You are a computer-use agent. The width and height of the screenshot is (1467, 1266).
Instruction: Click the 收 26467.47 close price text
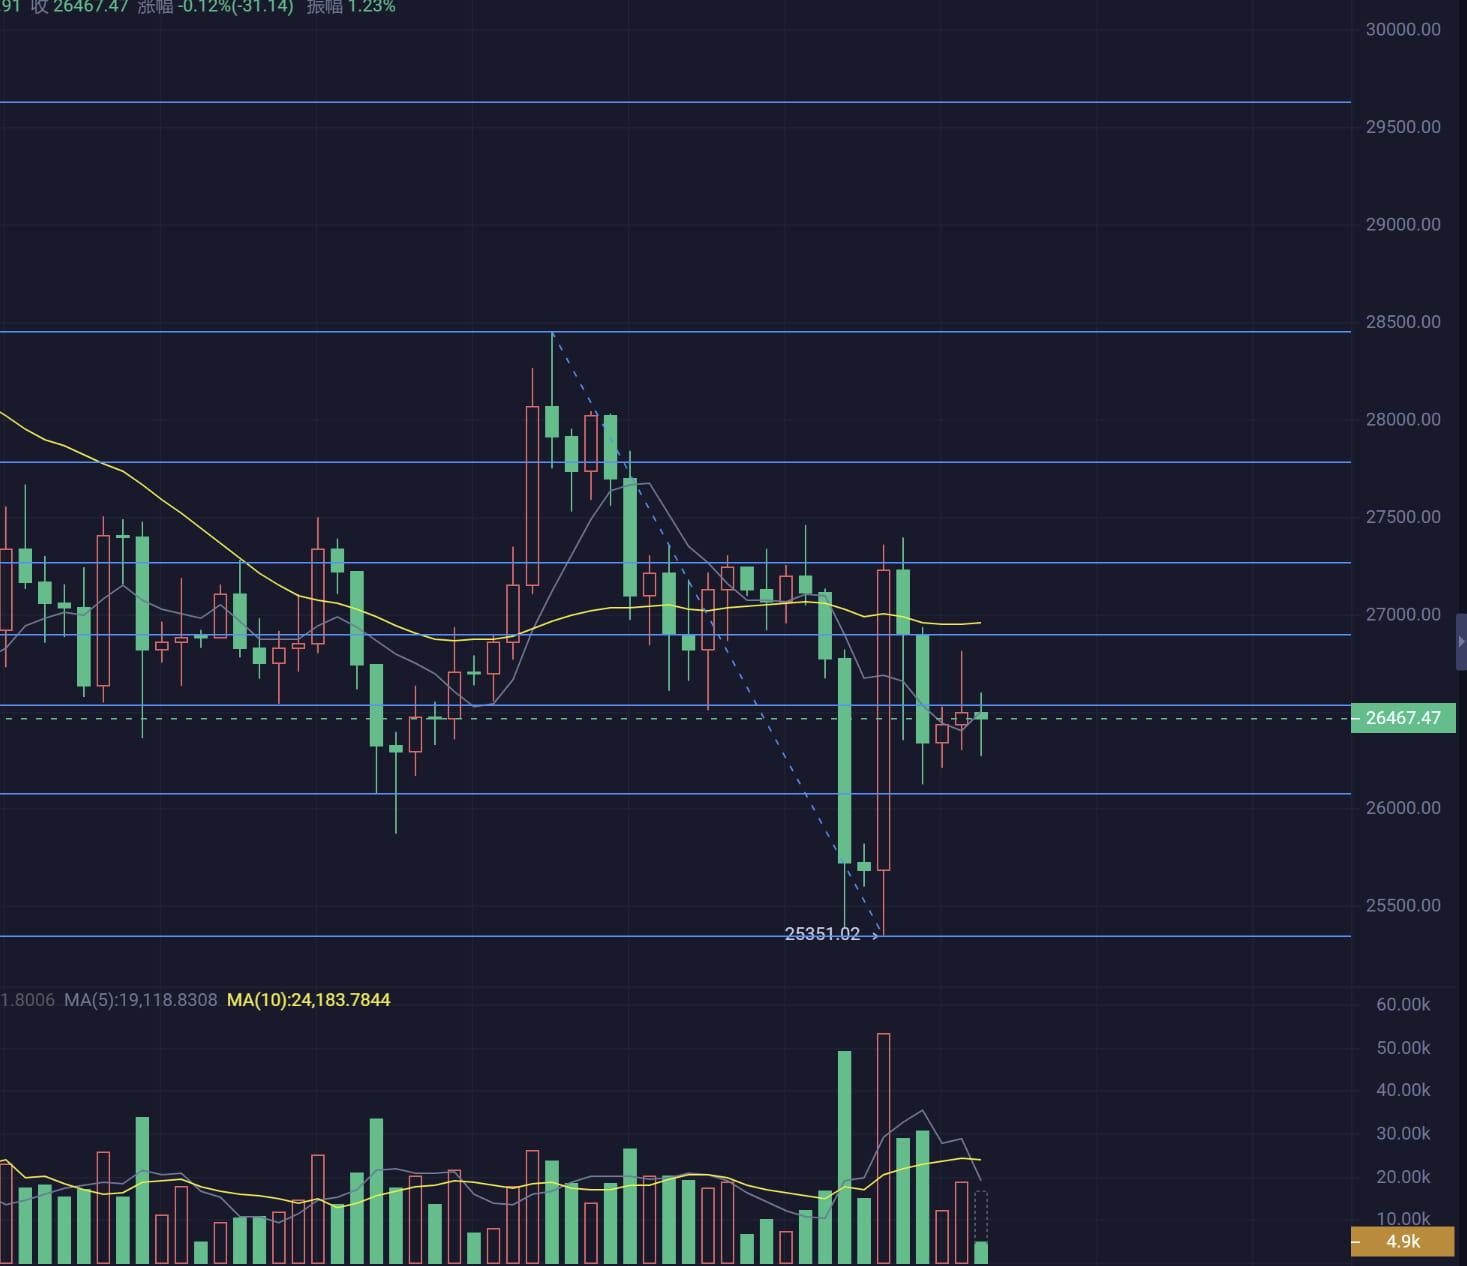(79, 8)
